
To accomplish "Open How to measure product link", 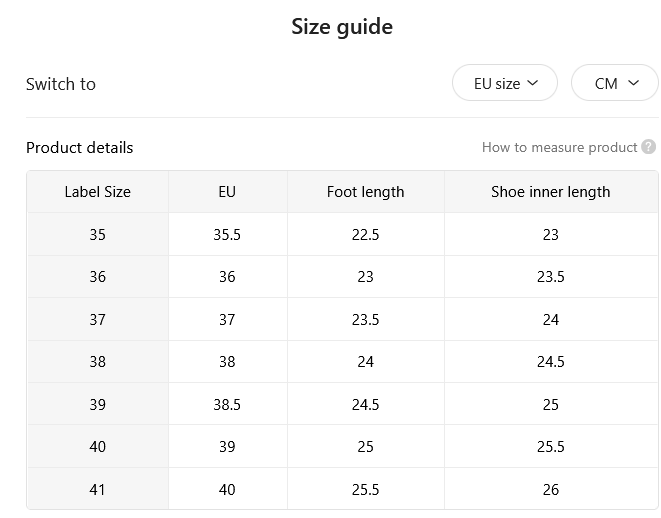I will tap(559, 147).
